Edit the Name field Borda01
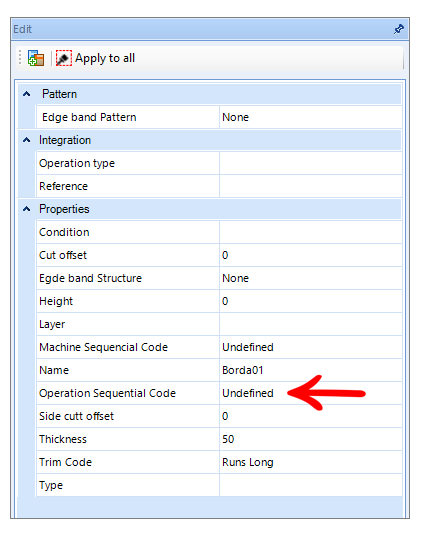Image resolution: width=427 pixels, height=537 pixels. tap(311, 370)
